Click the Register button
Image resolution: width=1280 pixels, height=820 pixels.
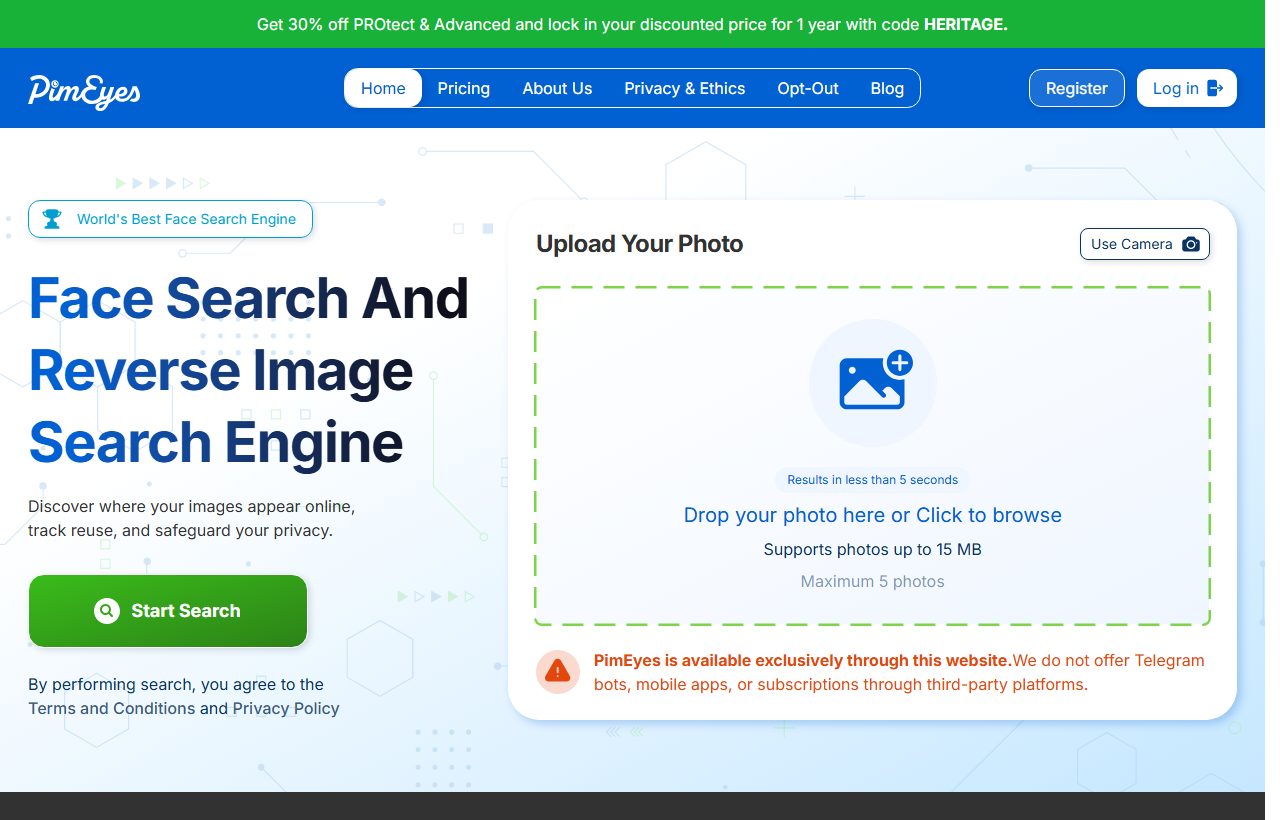tap(1077, 88)
